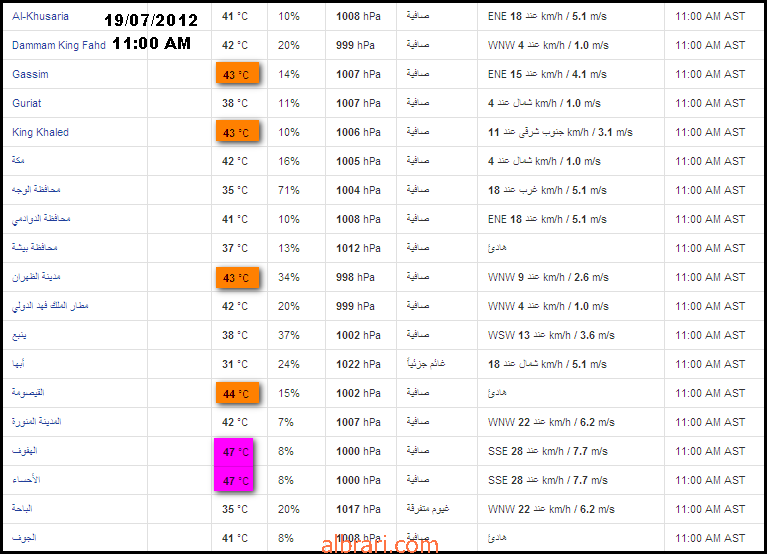Open the محافظة الوجه link
Screen dimensions: 767x554
36,189
